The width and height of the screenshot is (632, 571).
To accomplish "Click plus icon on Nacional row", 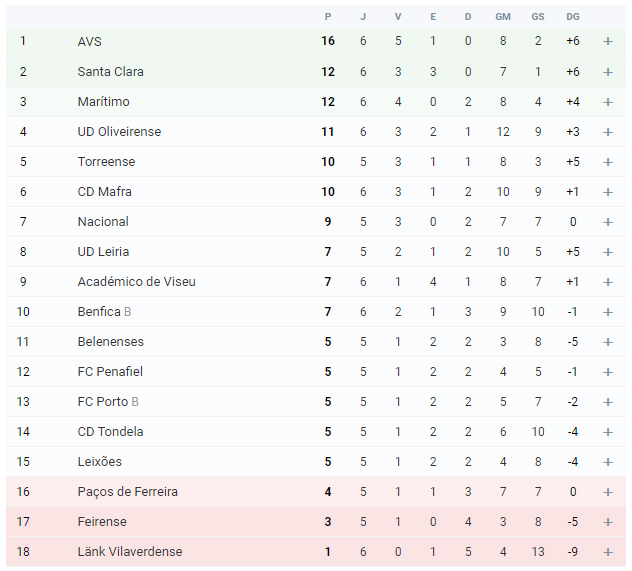I will click(x=608, y=222).
